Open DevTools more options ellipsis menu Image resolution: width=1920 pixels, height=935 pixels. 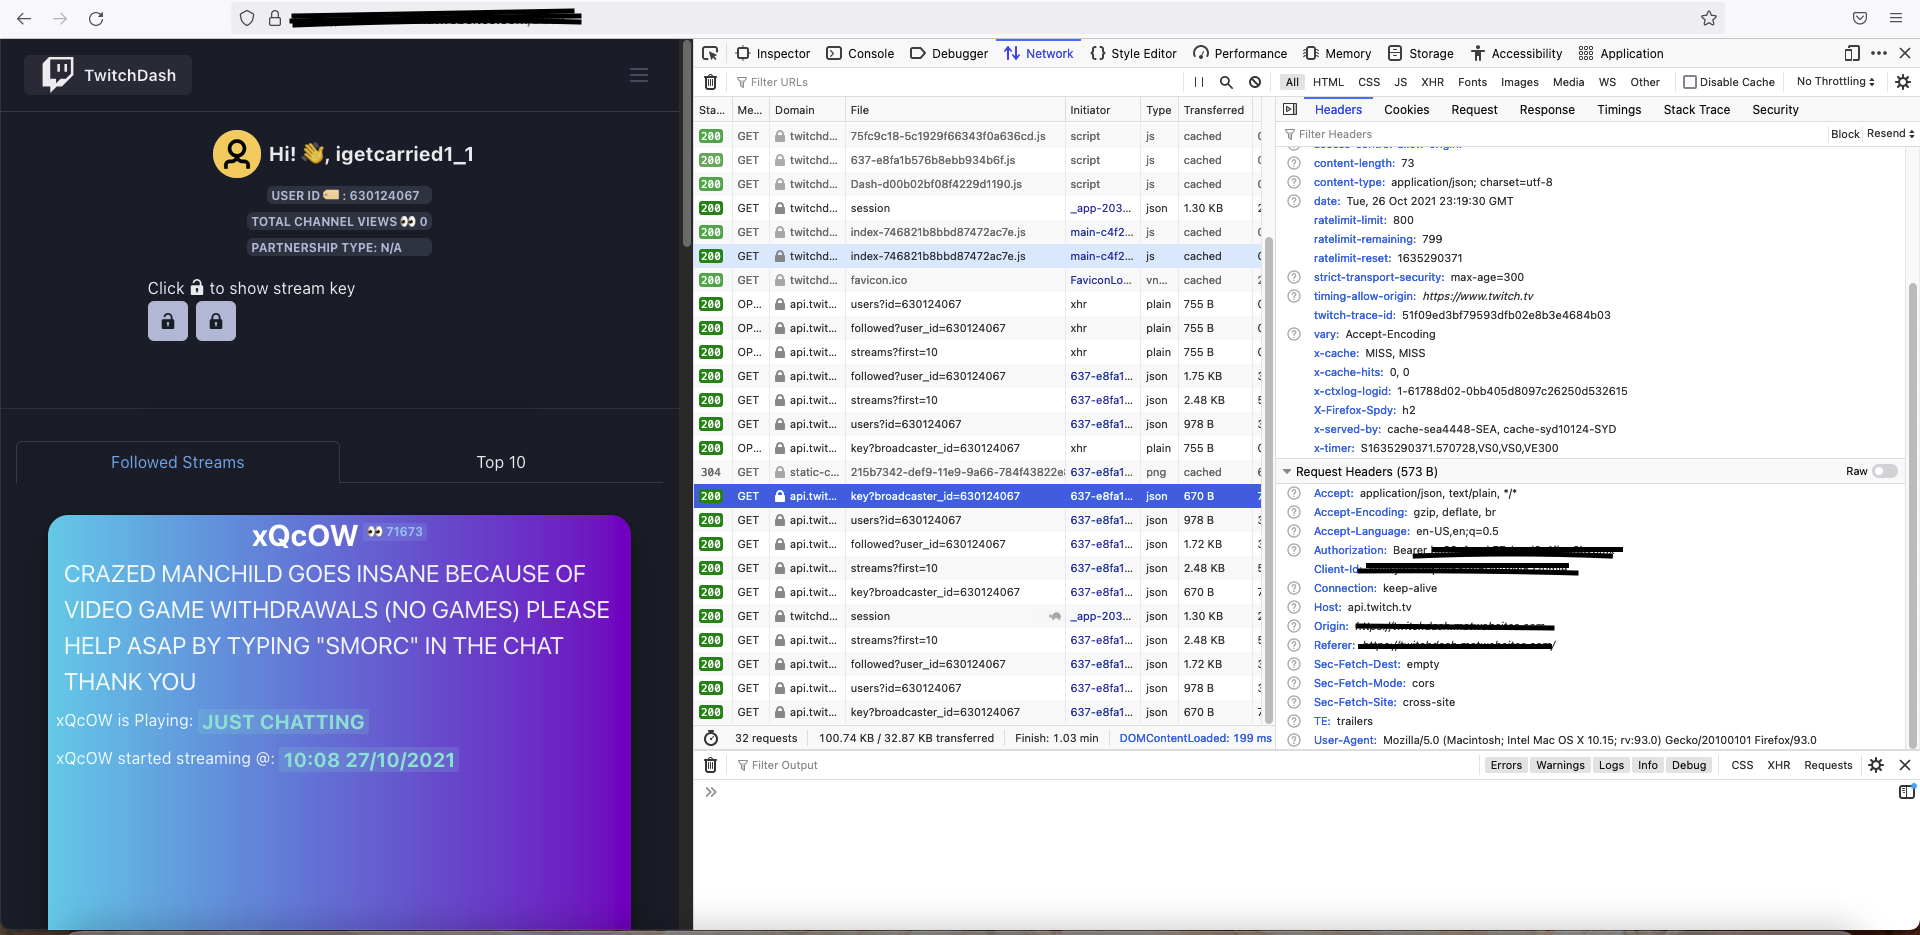(1879, 54)
